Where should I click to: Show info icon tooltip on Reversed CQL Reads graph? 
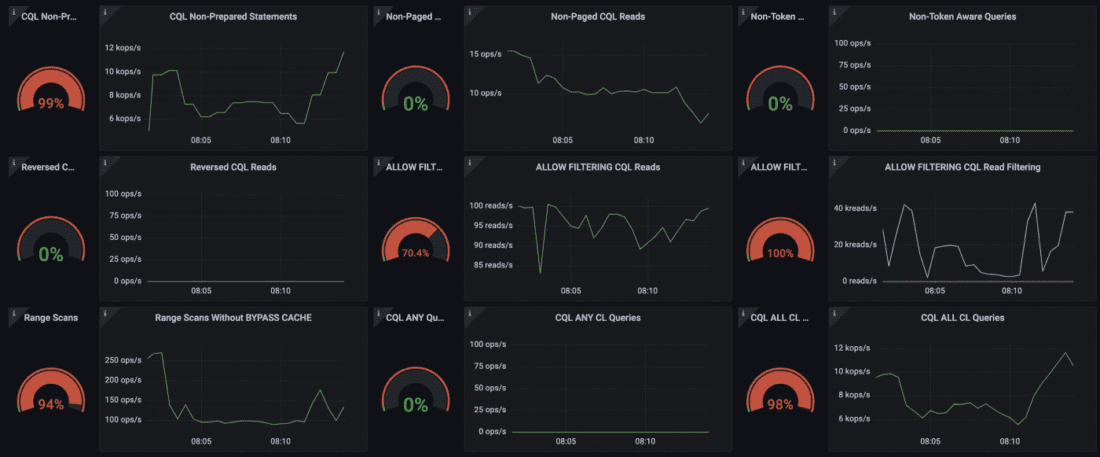pyautogui.click(x=105, y=160)
